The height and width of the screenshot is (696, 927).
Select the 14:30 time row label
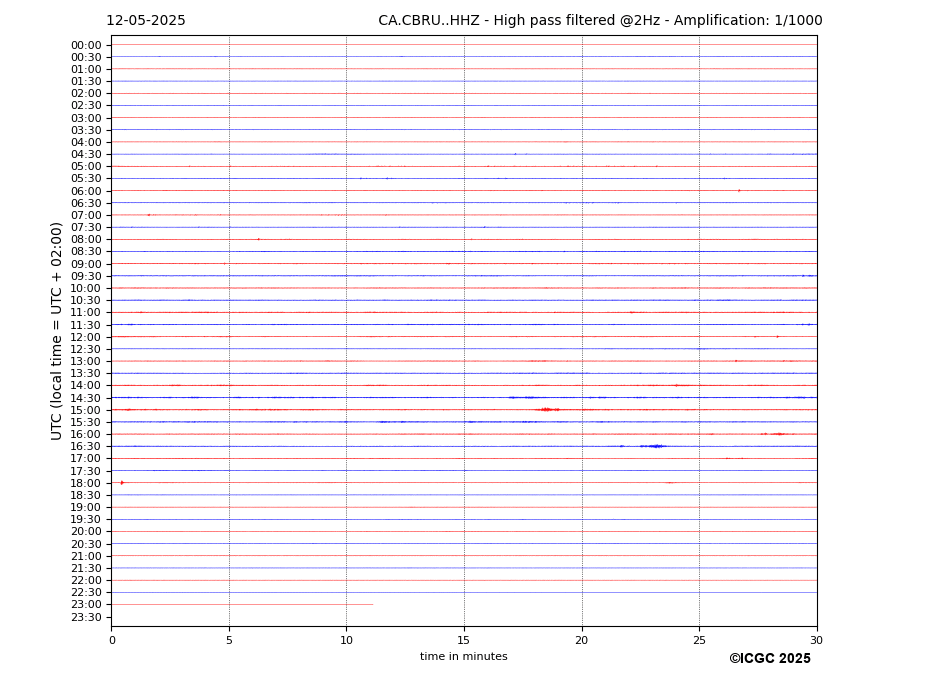[x=86, y=399]
